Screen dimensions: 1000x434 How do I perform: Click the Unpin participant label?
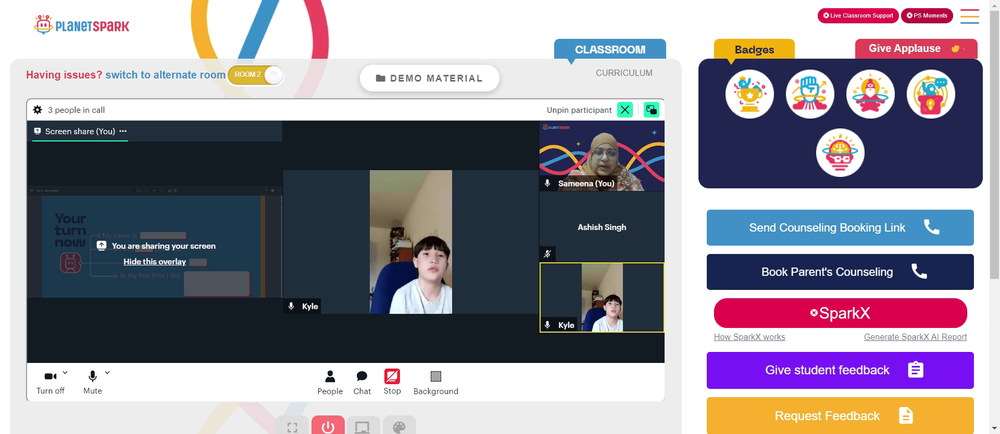click(x=578, y=110)
